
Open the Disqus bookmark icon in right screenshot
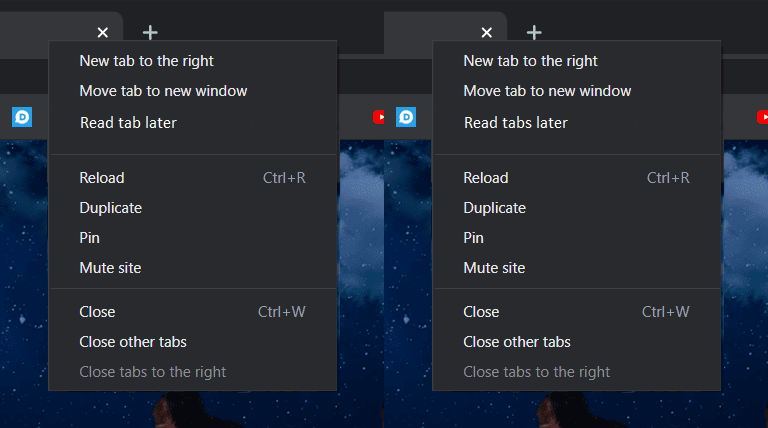pos(406,117)
